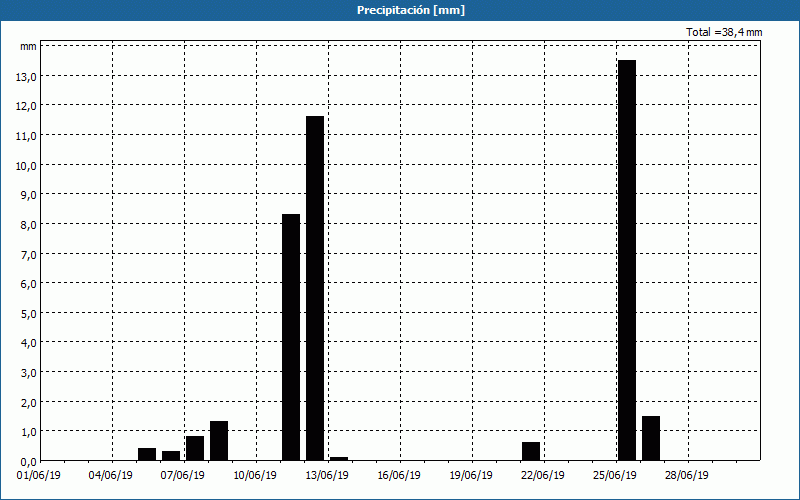This screenshot has height=500, width=800.
Task: Click the Precipitación [mm] chart title
Action: (x=411, y=10)
